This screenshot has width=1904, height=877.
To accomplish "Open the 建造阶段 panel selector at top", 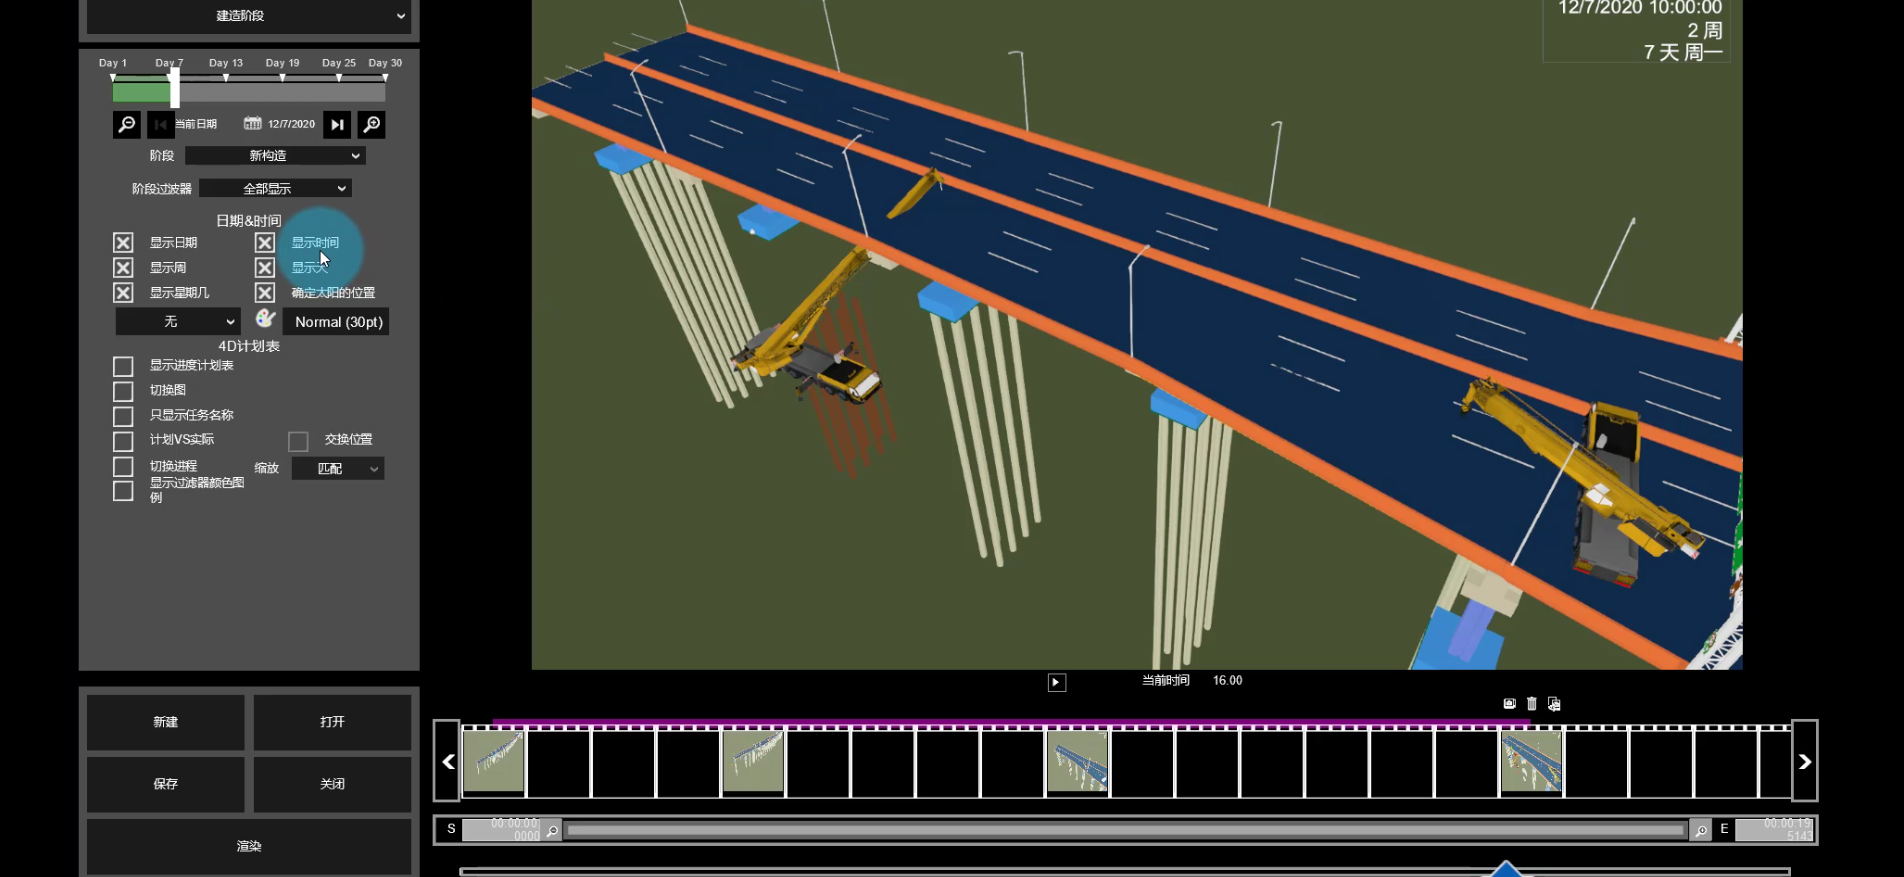I will click(248, 16).
